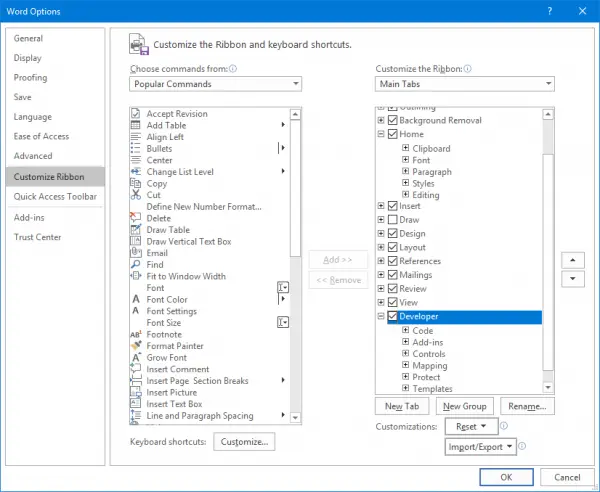Image resolution: width=600 pixels, height=492 pixels.
Task: Click the Rename button
Action: [527, 406]
